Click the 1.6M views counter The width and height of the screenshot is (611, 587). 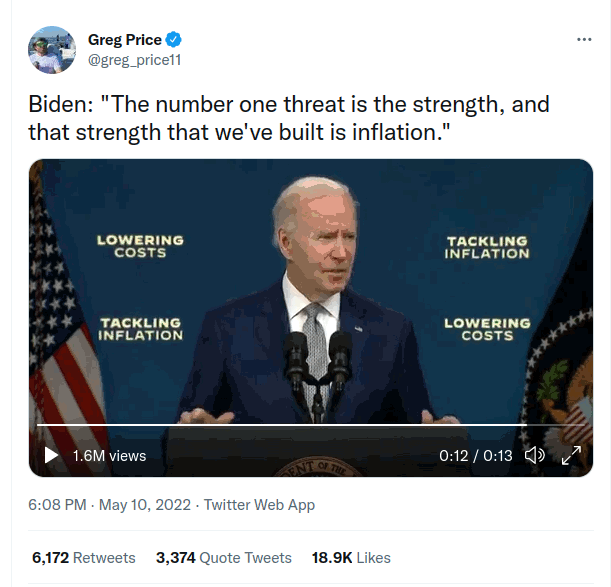pyautogui.click(x=109, y=456)
